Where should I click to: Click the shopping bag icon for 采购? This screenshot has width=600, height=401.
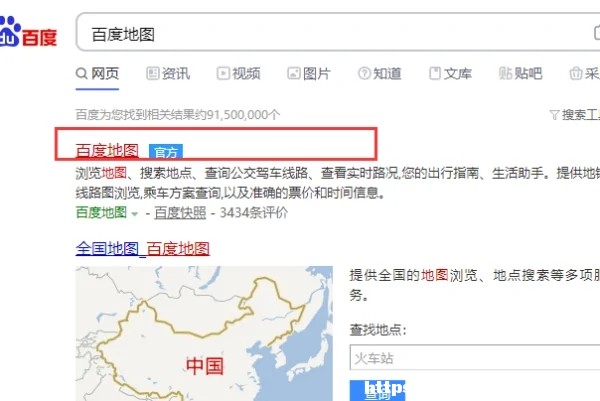tap(576, 73)
